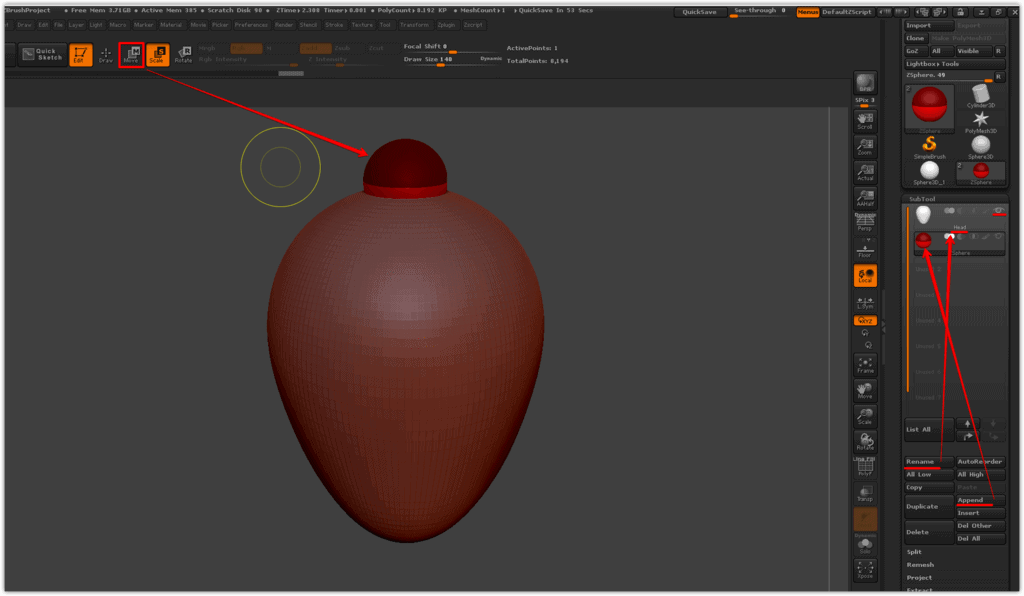Choose the Cylinder3D tool

(980, 95)
